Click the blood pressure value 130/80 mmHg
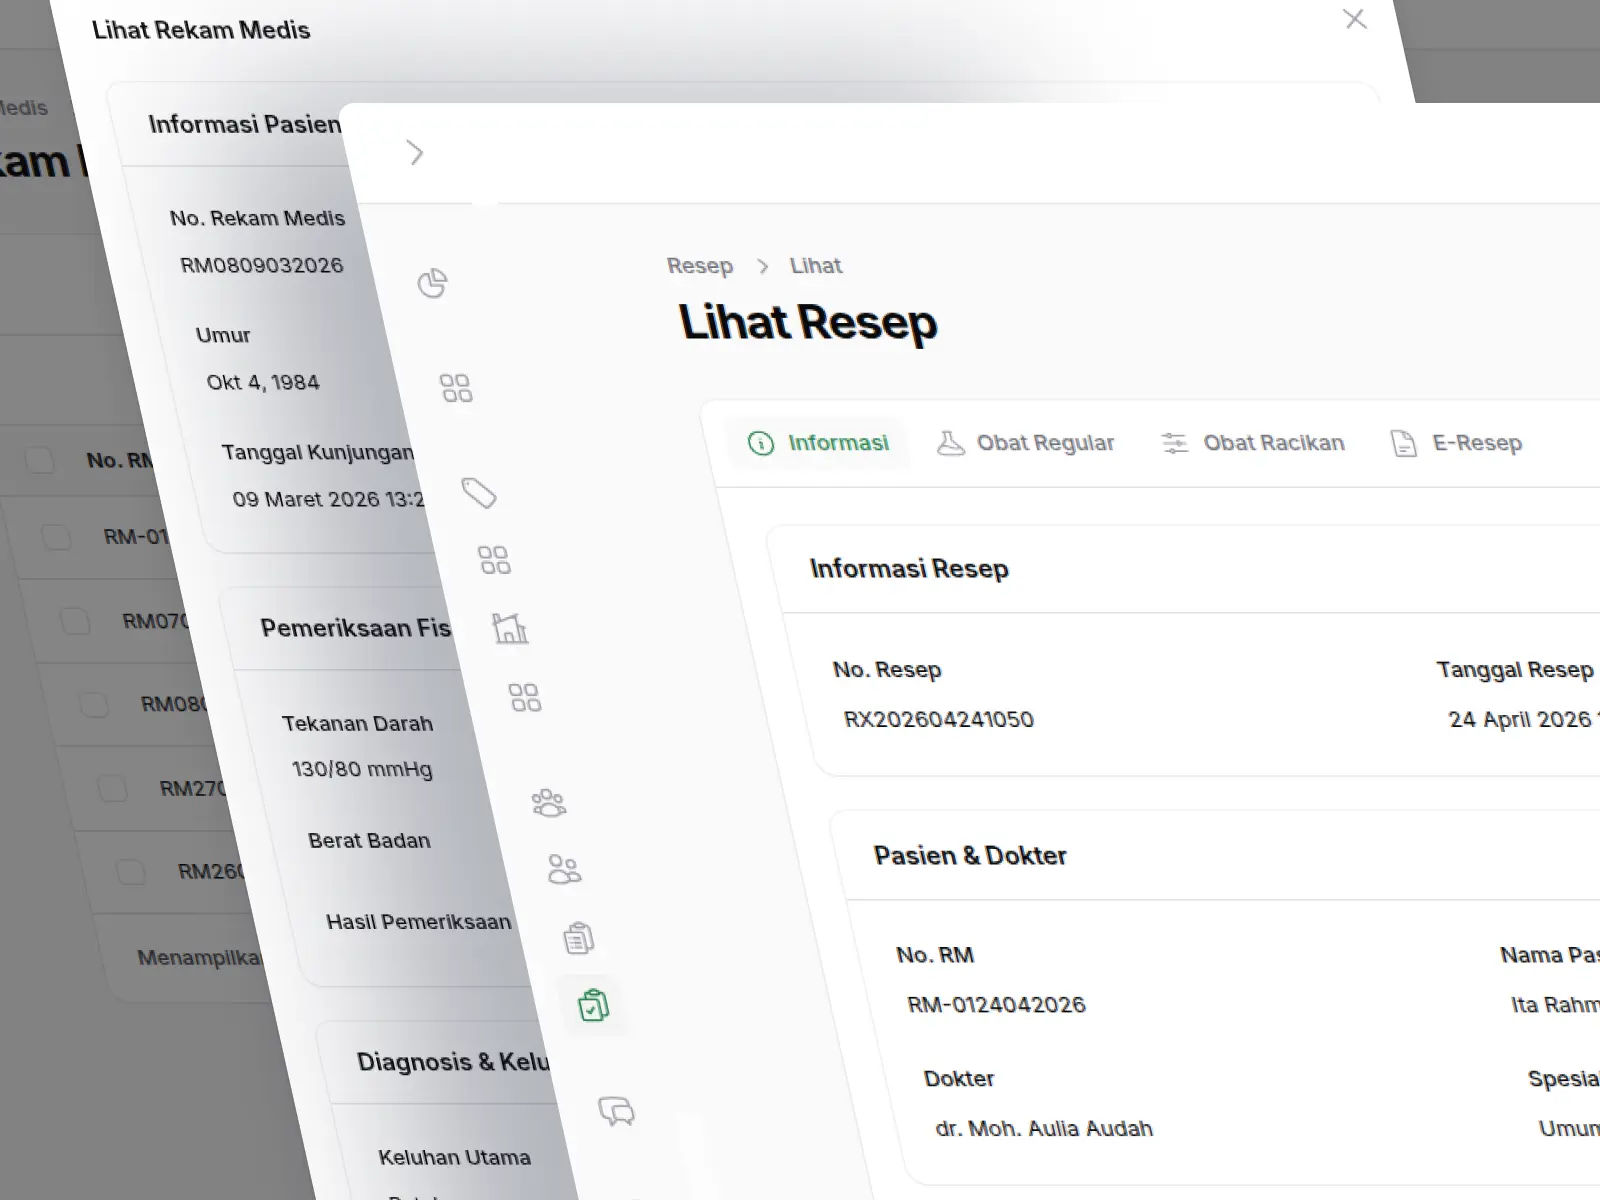 click(362, 769)
